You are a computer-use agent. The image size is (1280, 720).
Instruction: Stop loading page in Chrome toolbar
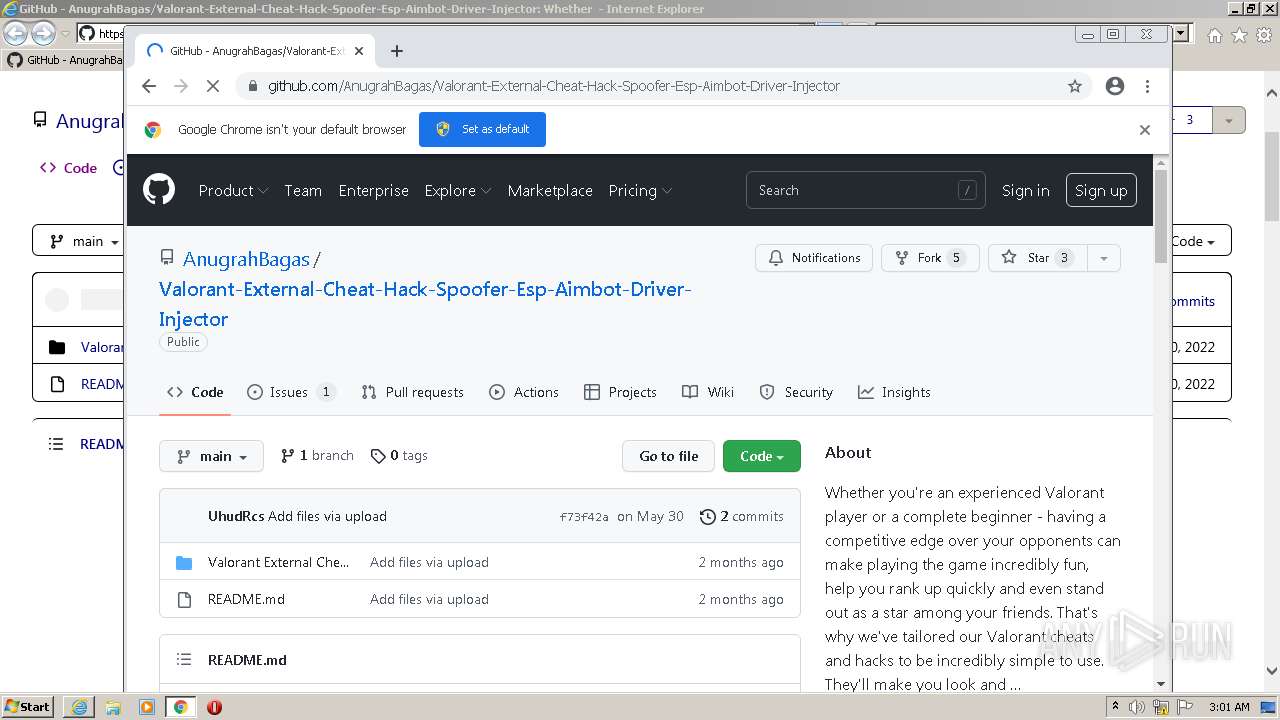(x=212, y=86)
